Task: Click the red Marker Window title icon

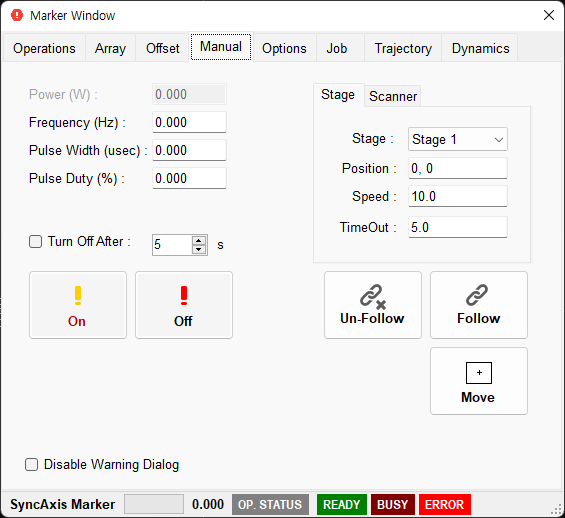Action: (x=17, y=15)
